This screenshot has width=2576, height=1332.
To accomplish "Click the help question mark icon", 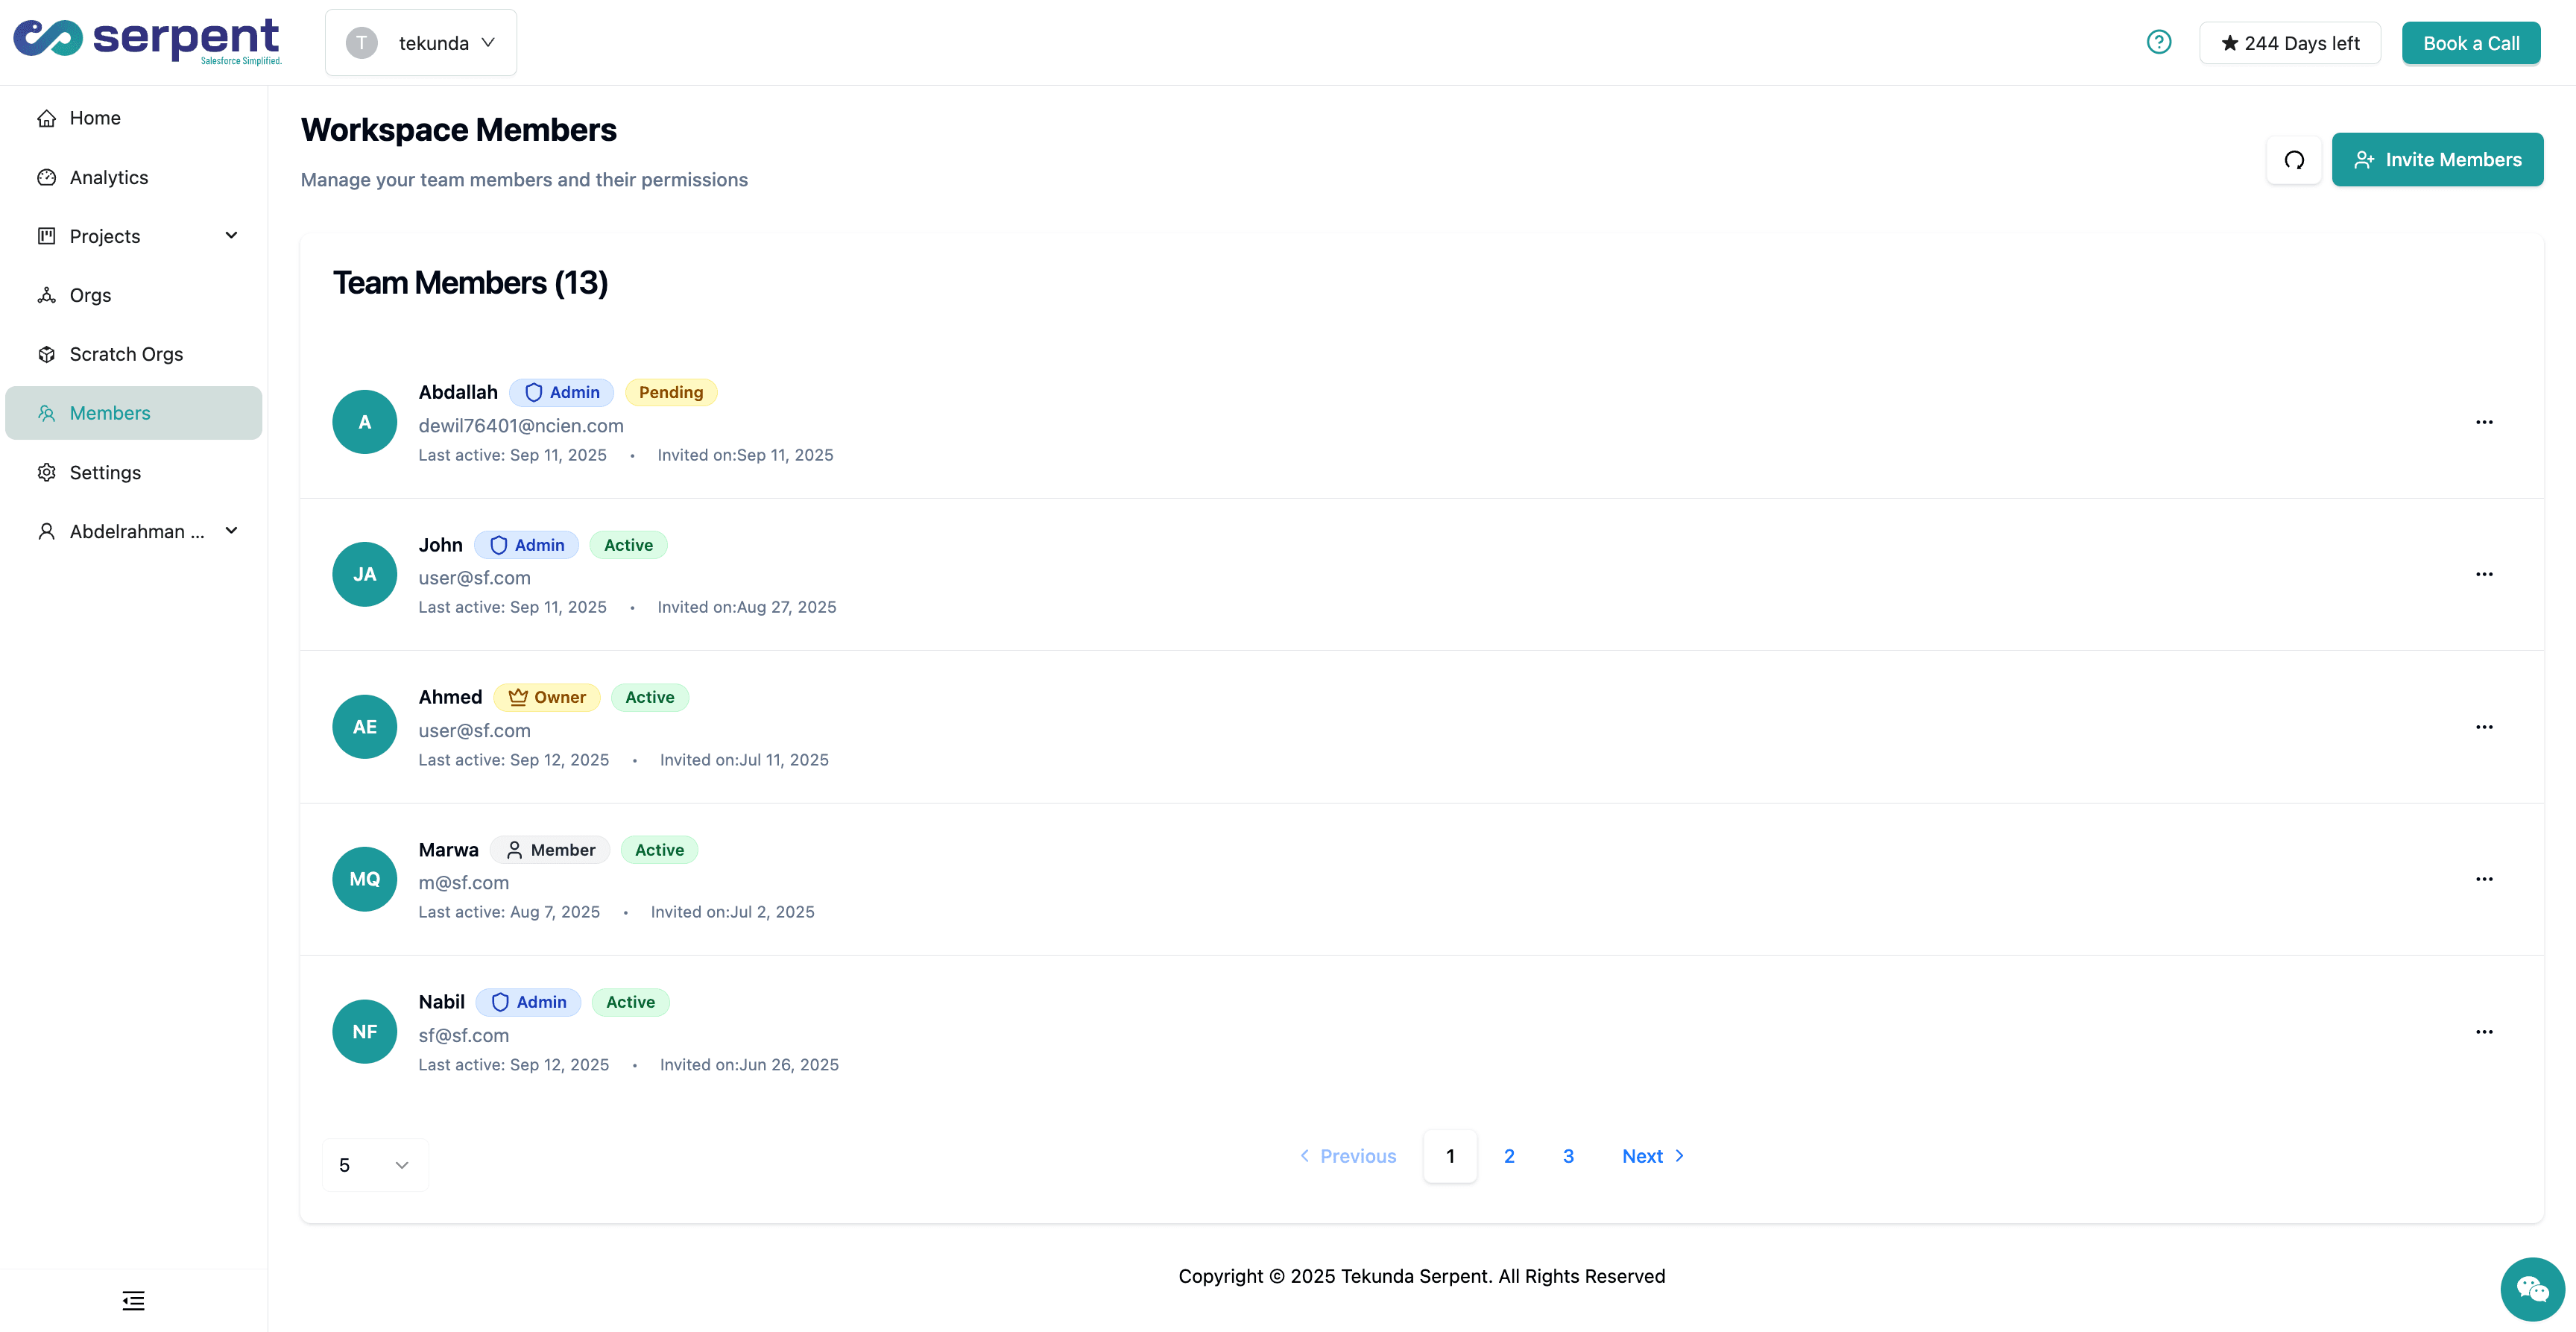I will point(2159,42).
